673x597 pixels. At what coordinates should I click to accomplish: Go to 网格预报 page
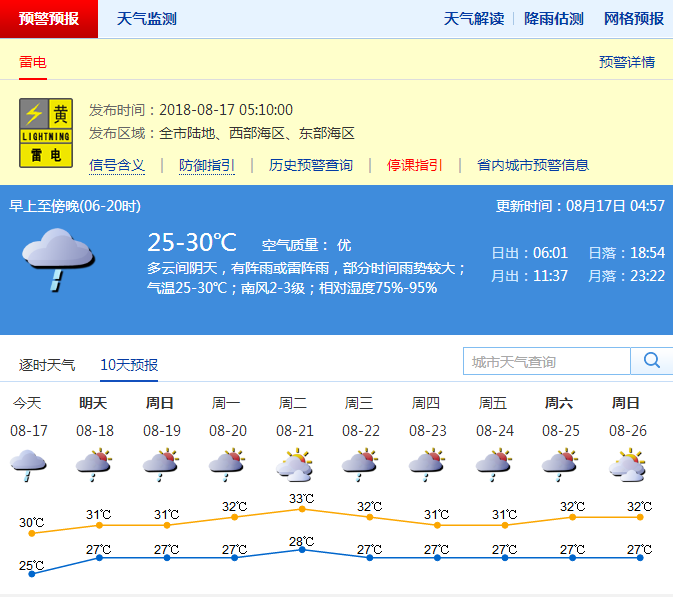634,19
